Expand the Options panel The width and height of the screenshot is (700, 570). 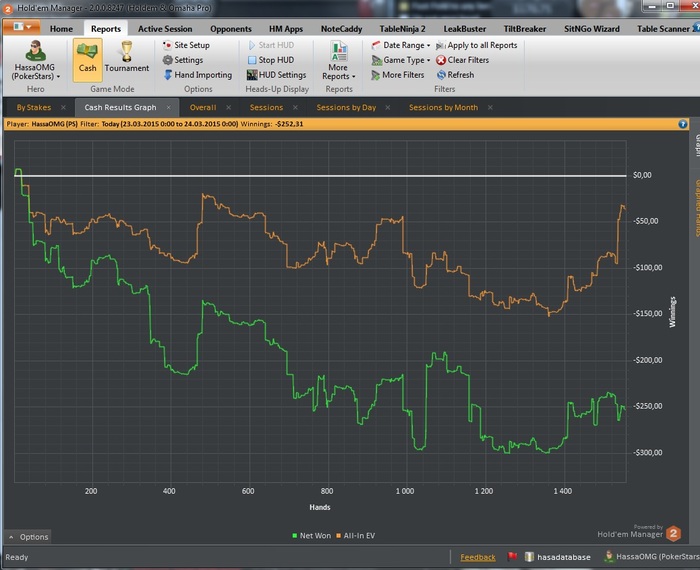pos(29,537)
